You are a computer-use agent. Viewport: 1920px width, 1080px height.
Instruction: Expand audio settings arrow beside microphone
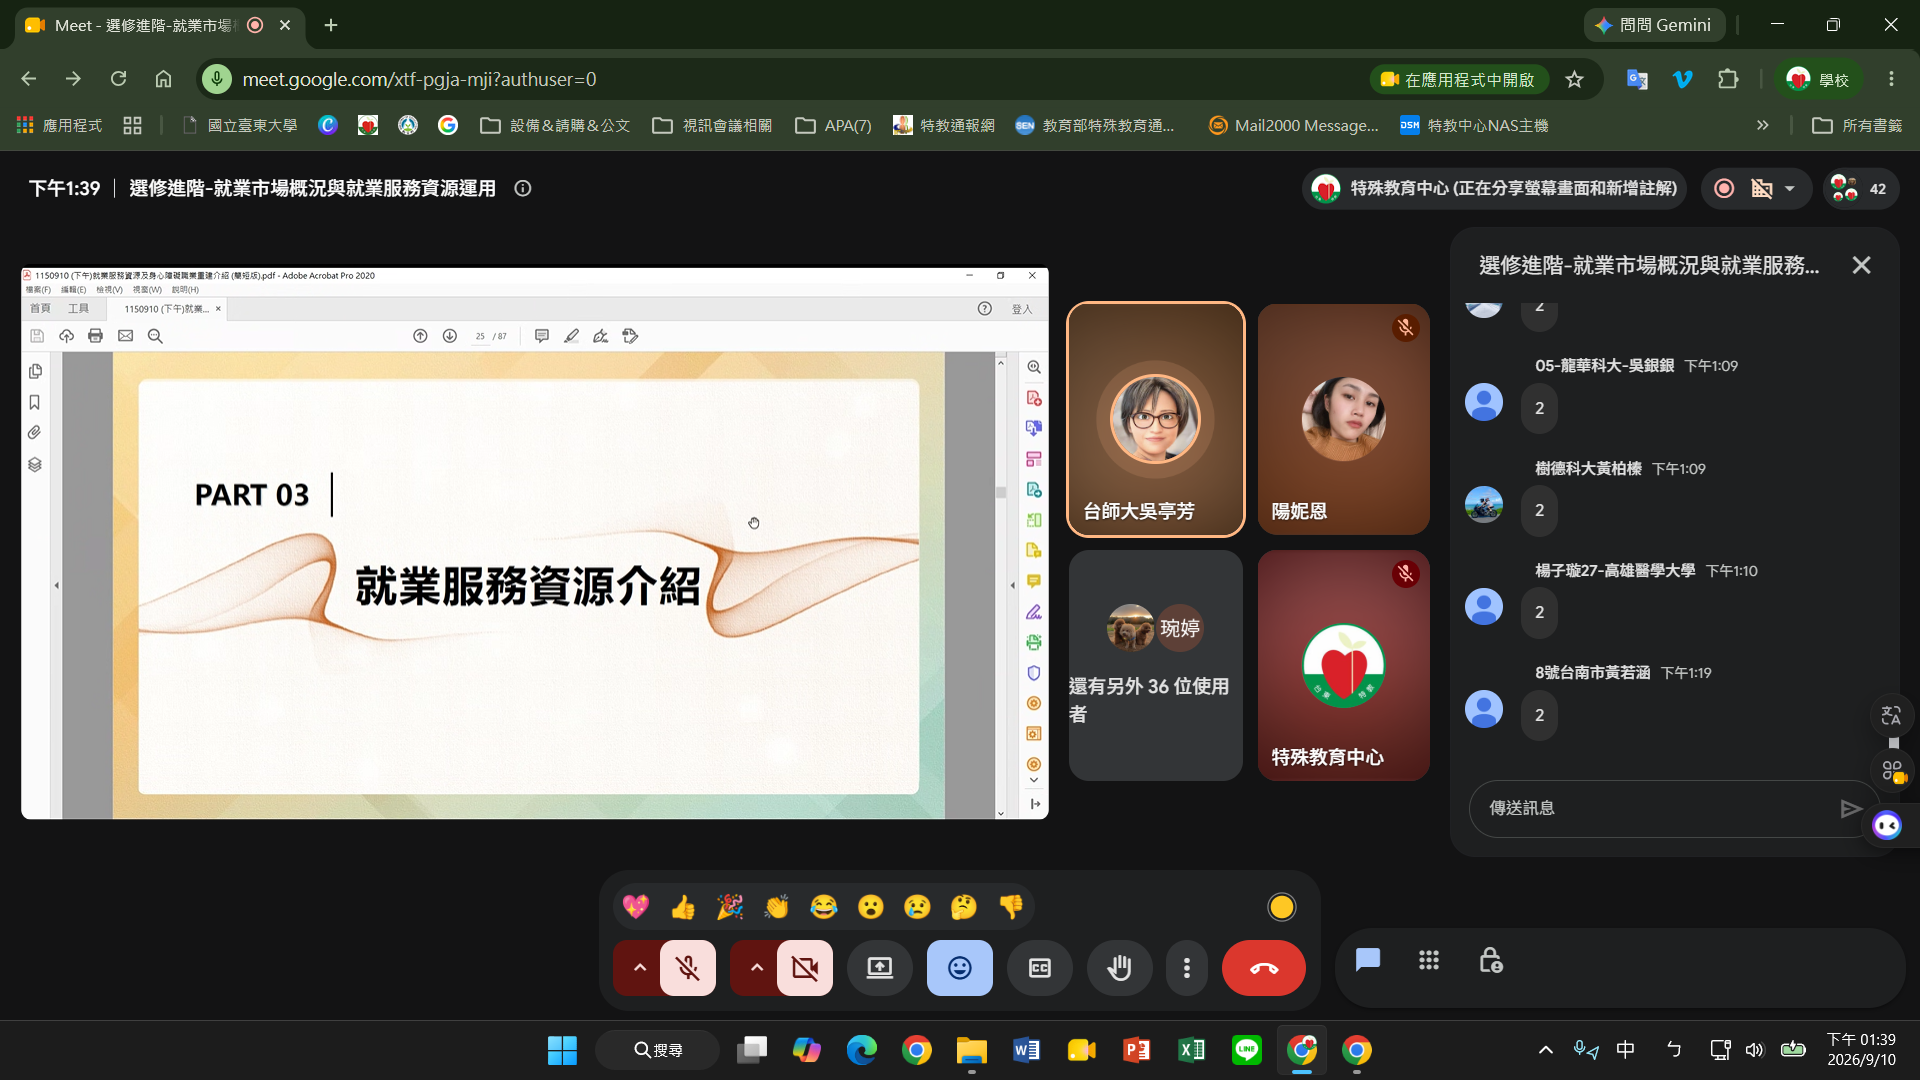pyautogui.click(x=639, y=968)
